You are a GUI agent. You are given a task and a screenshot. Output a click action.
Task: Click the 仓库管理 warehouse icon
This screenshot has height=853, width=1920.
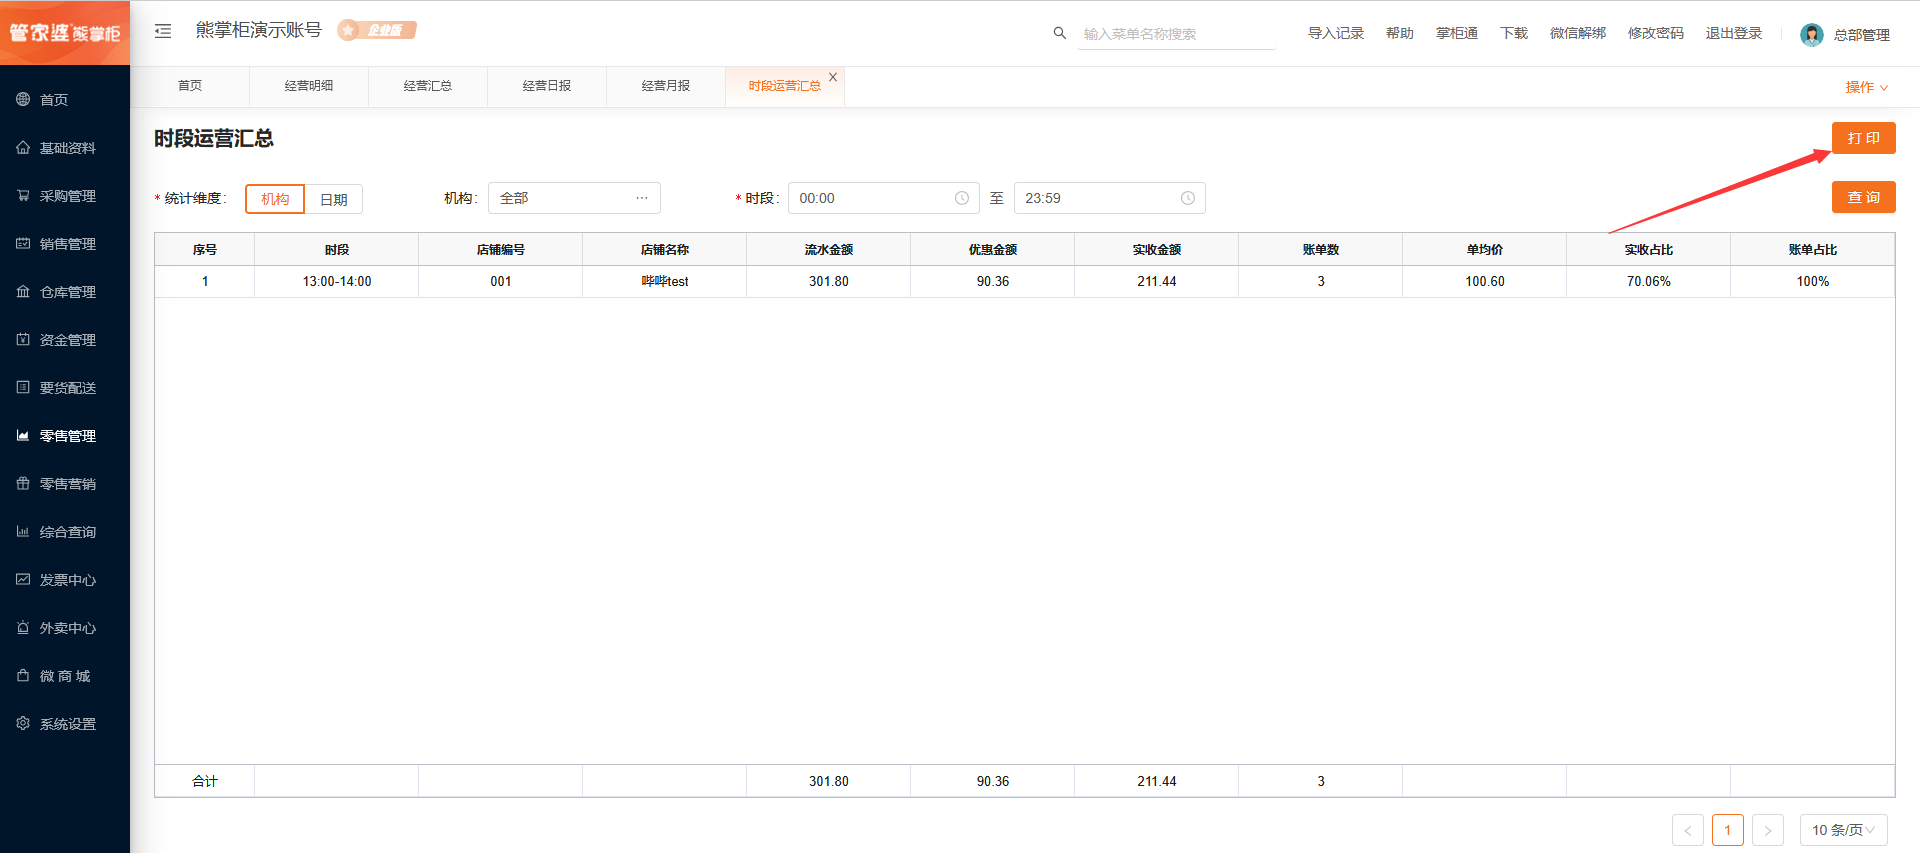pos(23,291)
